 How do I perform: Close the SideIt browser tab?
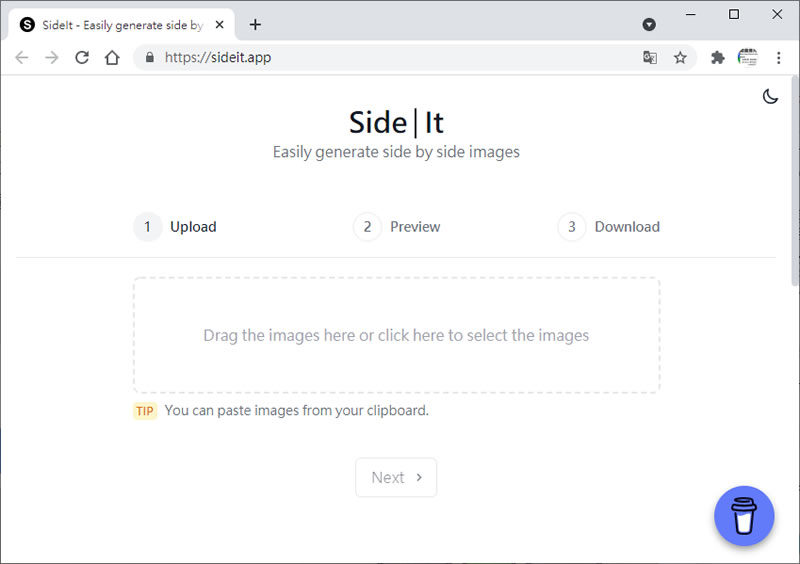(x=217, y=25)
